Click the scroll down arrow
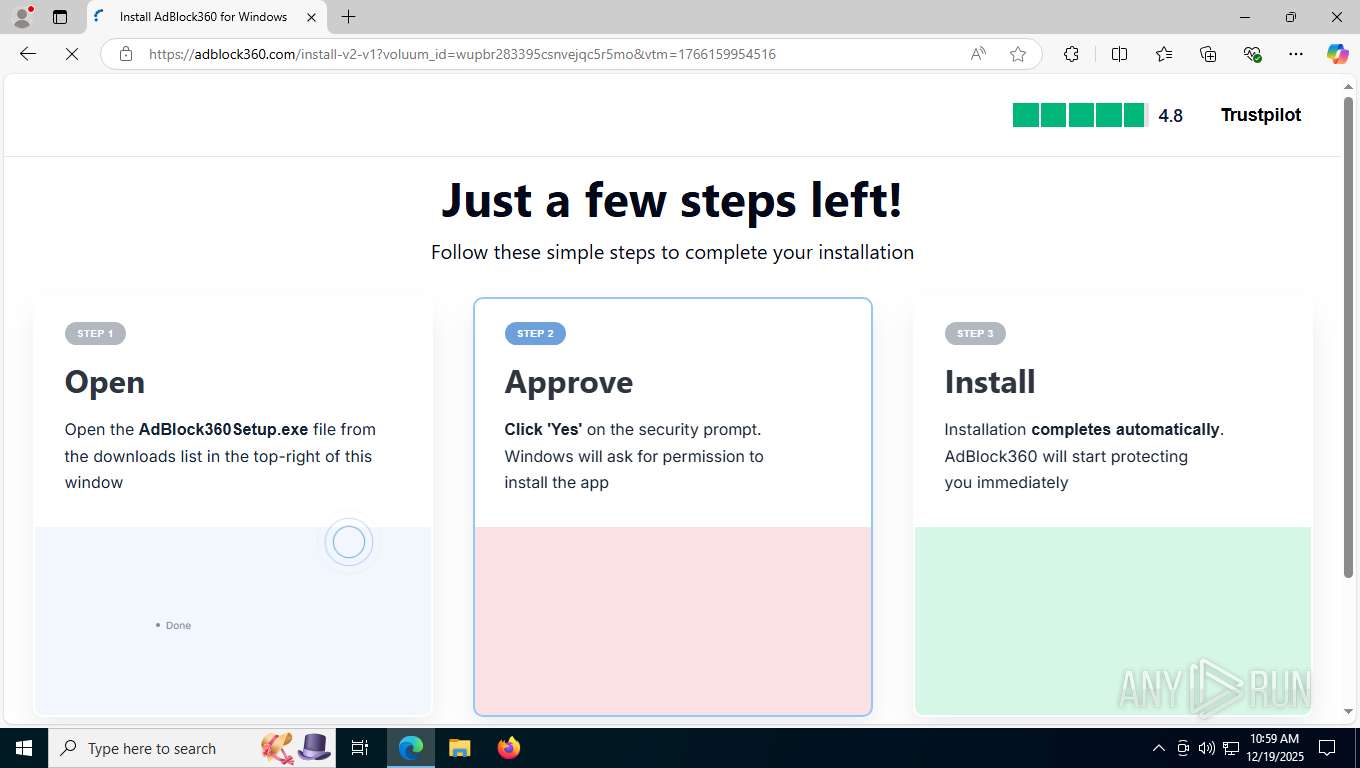 click(1348, 712)
